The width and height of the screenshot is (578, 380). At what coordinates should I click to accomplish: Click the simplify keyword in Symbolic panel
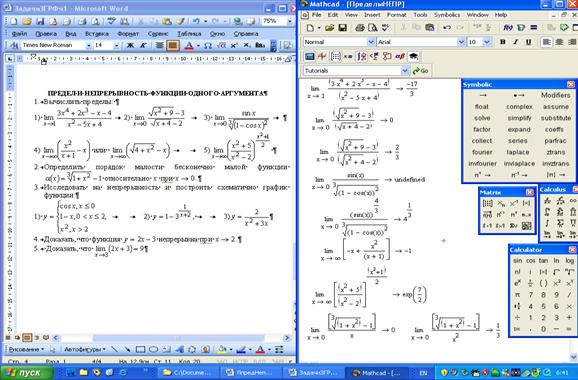[x=519, y=118]
